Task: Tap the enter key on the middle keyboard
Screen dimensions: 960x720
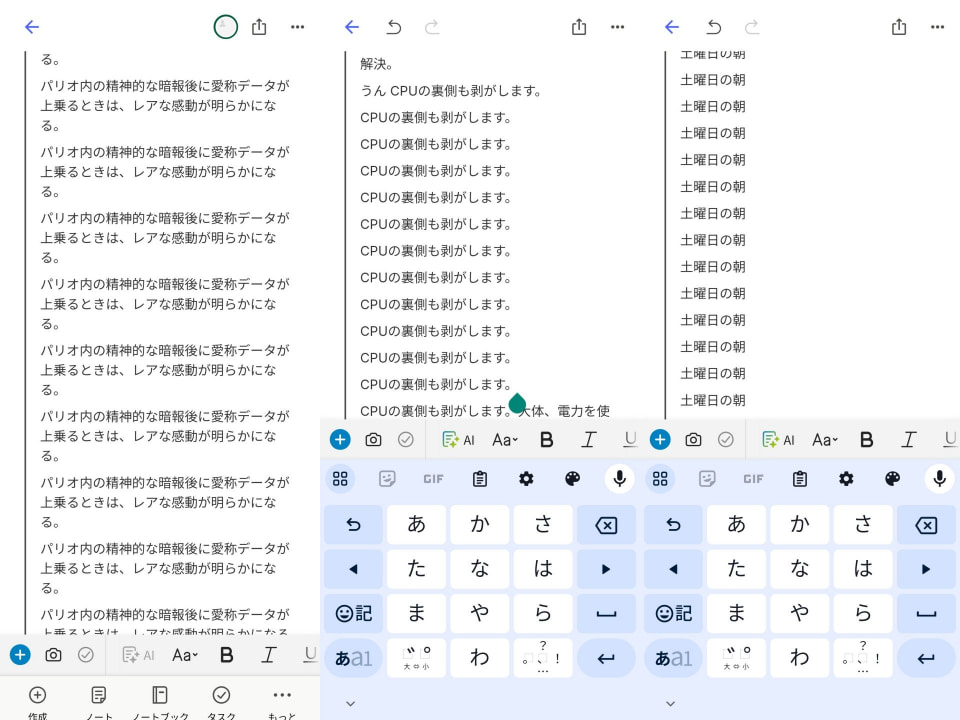Action: tap(606, 658)
